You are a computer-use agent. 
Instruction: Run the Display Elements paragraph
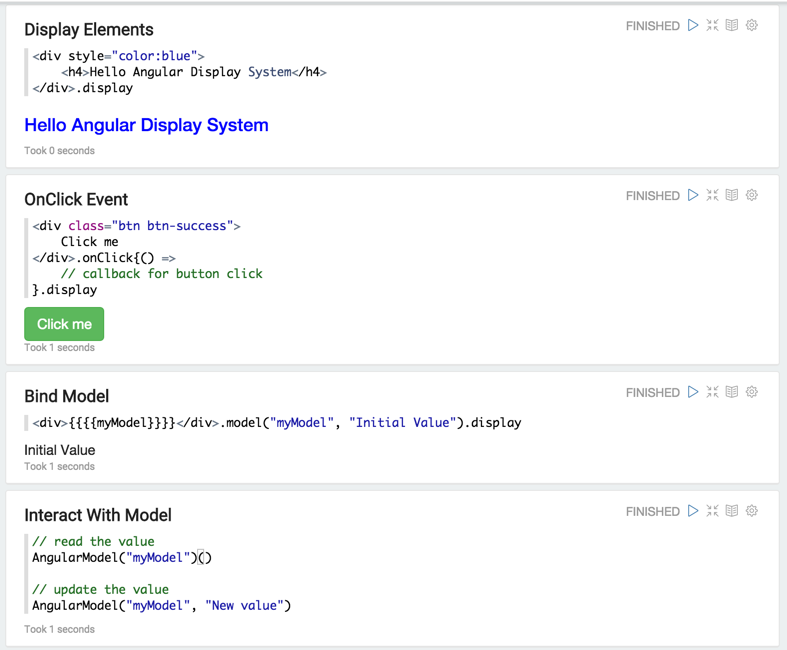tap(693, 25)
